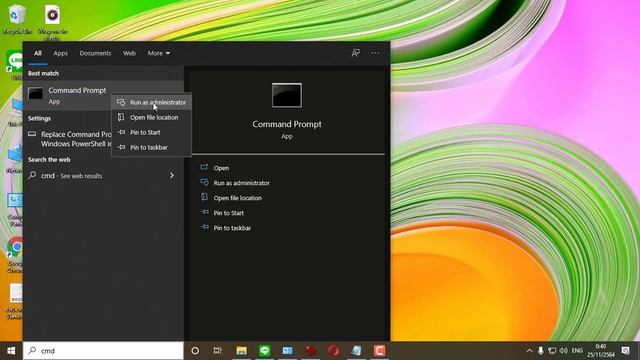Click the large Command Prompt preview icon
This screenshot has width=640, height=360.
[x=287, y=95]
